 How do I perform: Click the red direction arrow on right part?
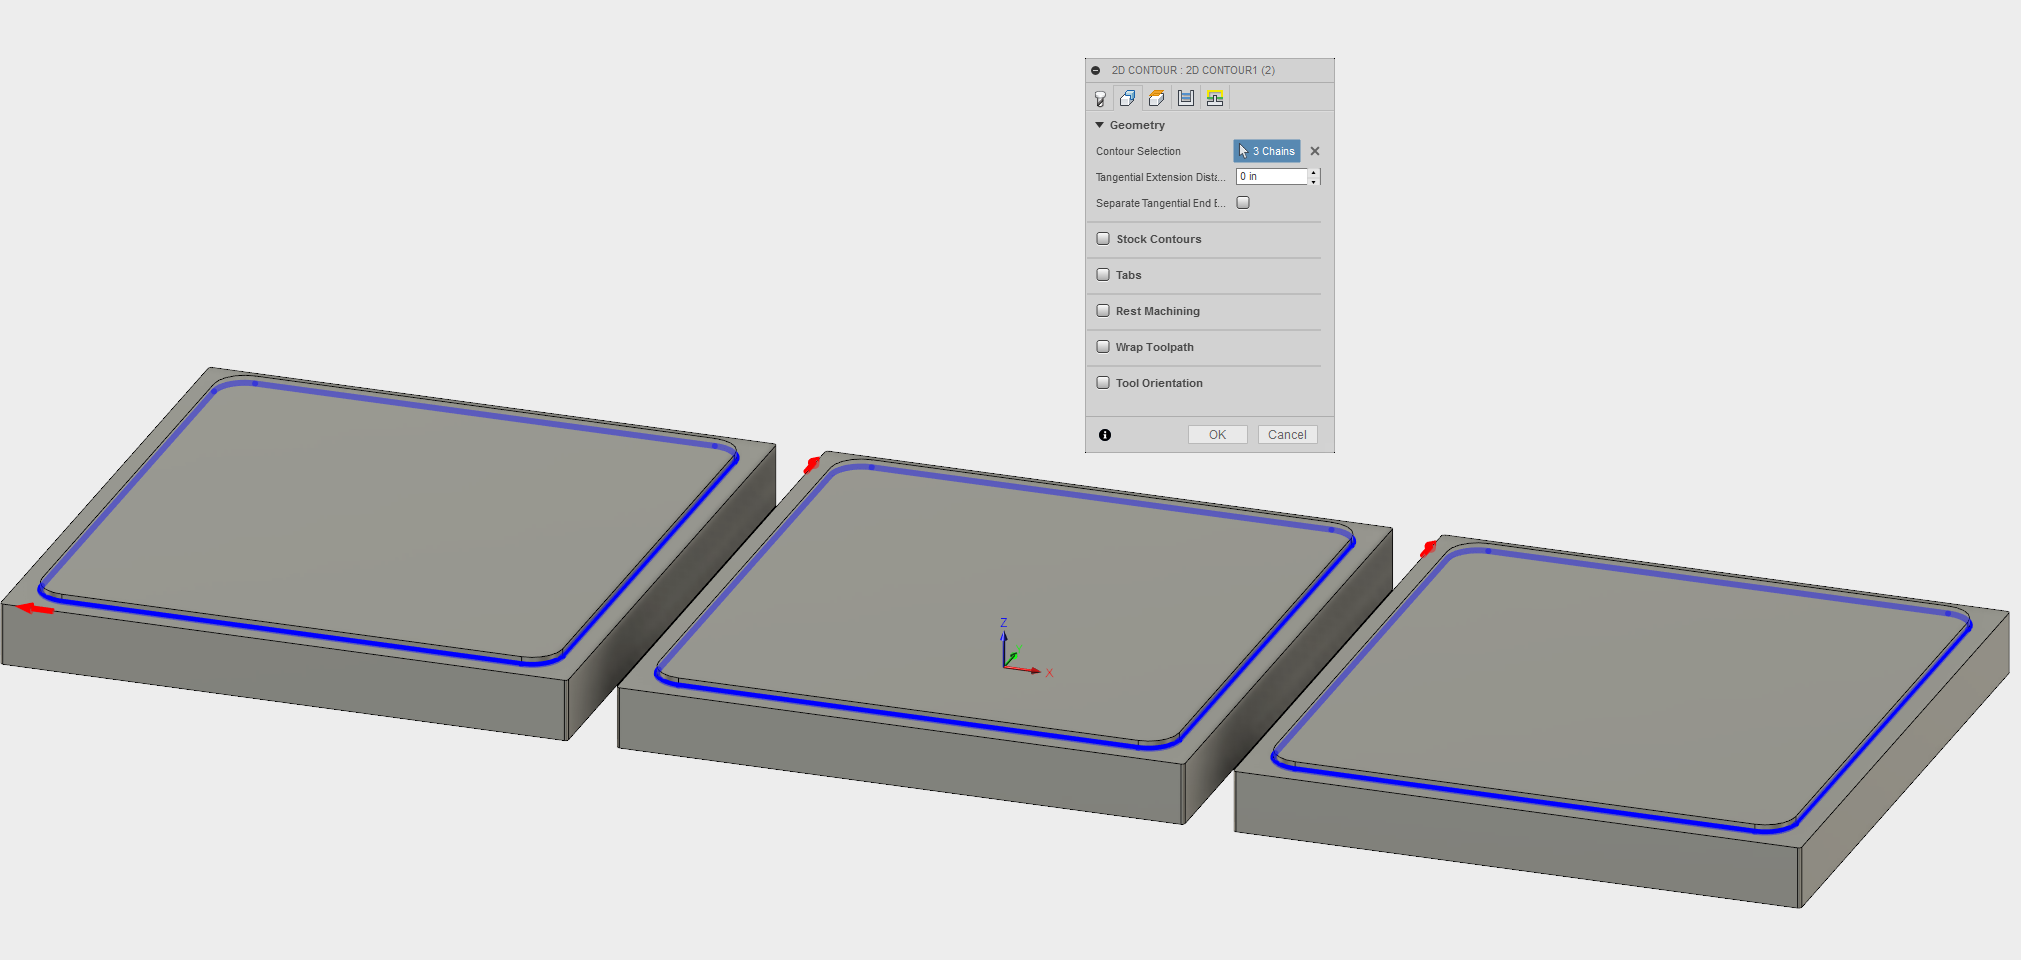[x=1429, y=549]
